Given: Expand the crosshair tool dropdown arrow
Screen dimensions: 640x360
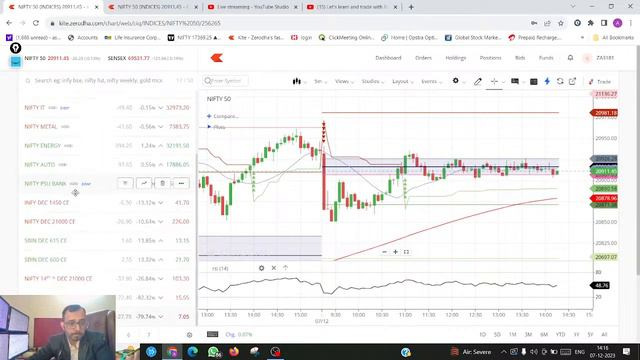Looking at the screenshot, I should (503, 82).
